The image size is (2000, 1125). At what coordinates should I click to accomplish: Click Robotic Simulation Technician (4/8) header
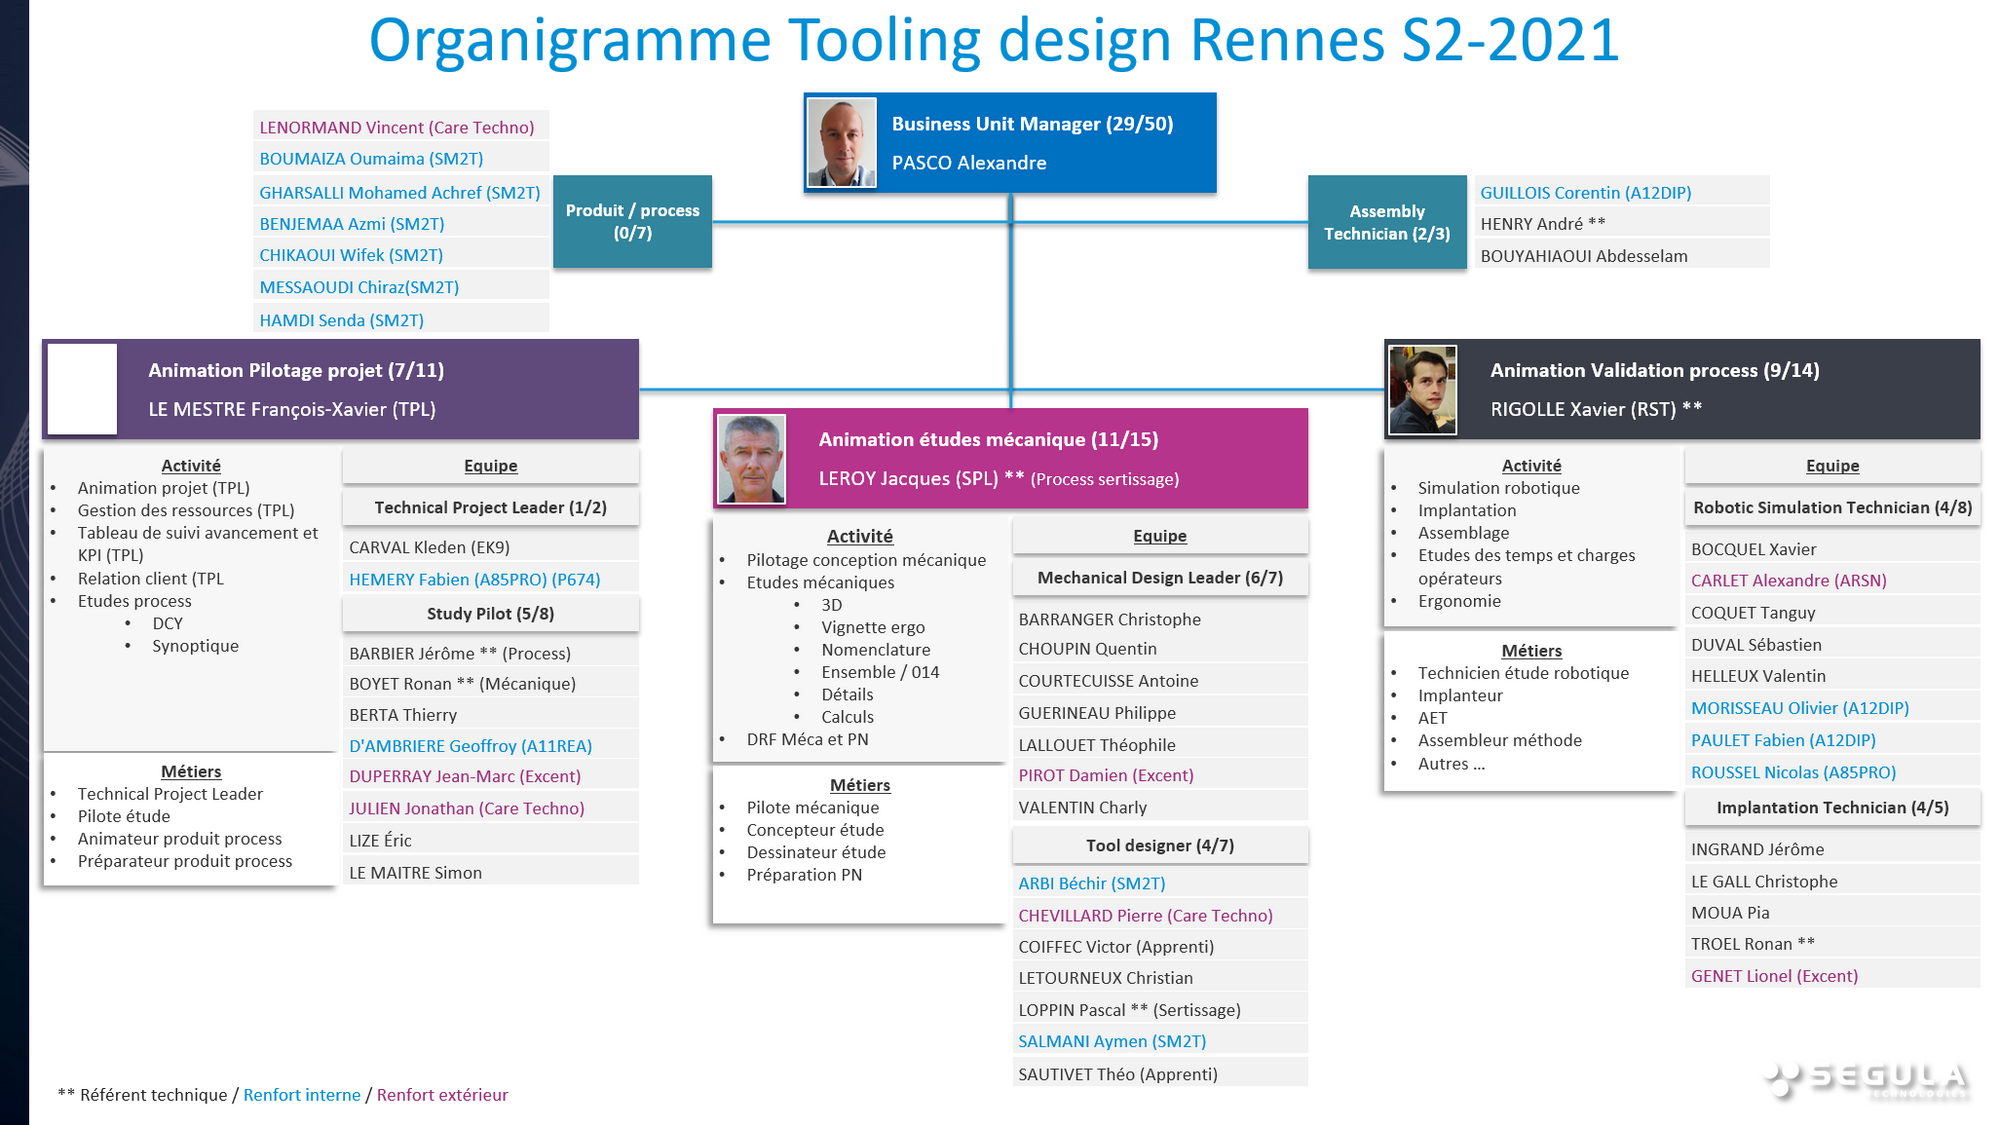(x=1832, y=508)
